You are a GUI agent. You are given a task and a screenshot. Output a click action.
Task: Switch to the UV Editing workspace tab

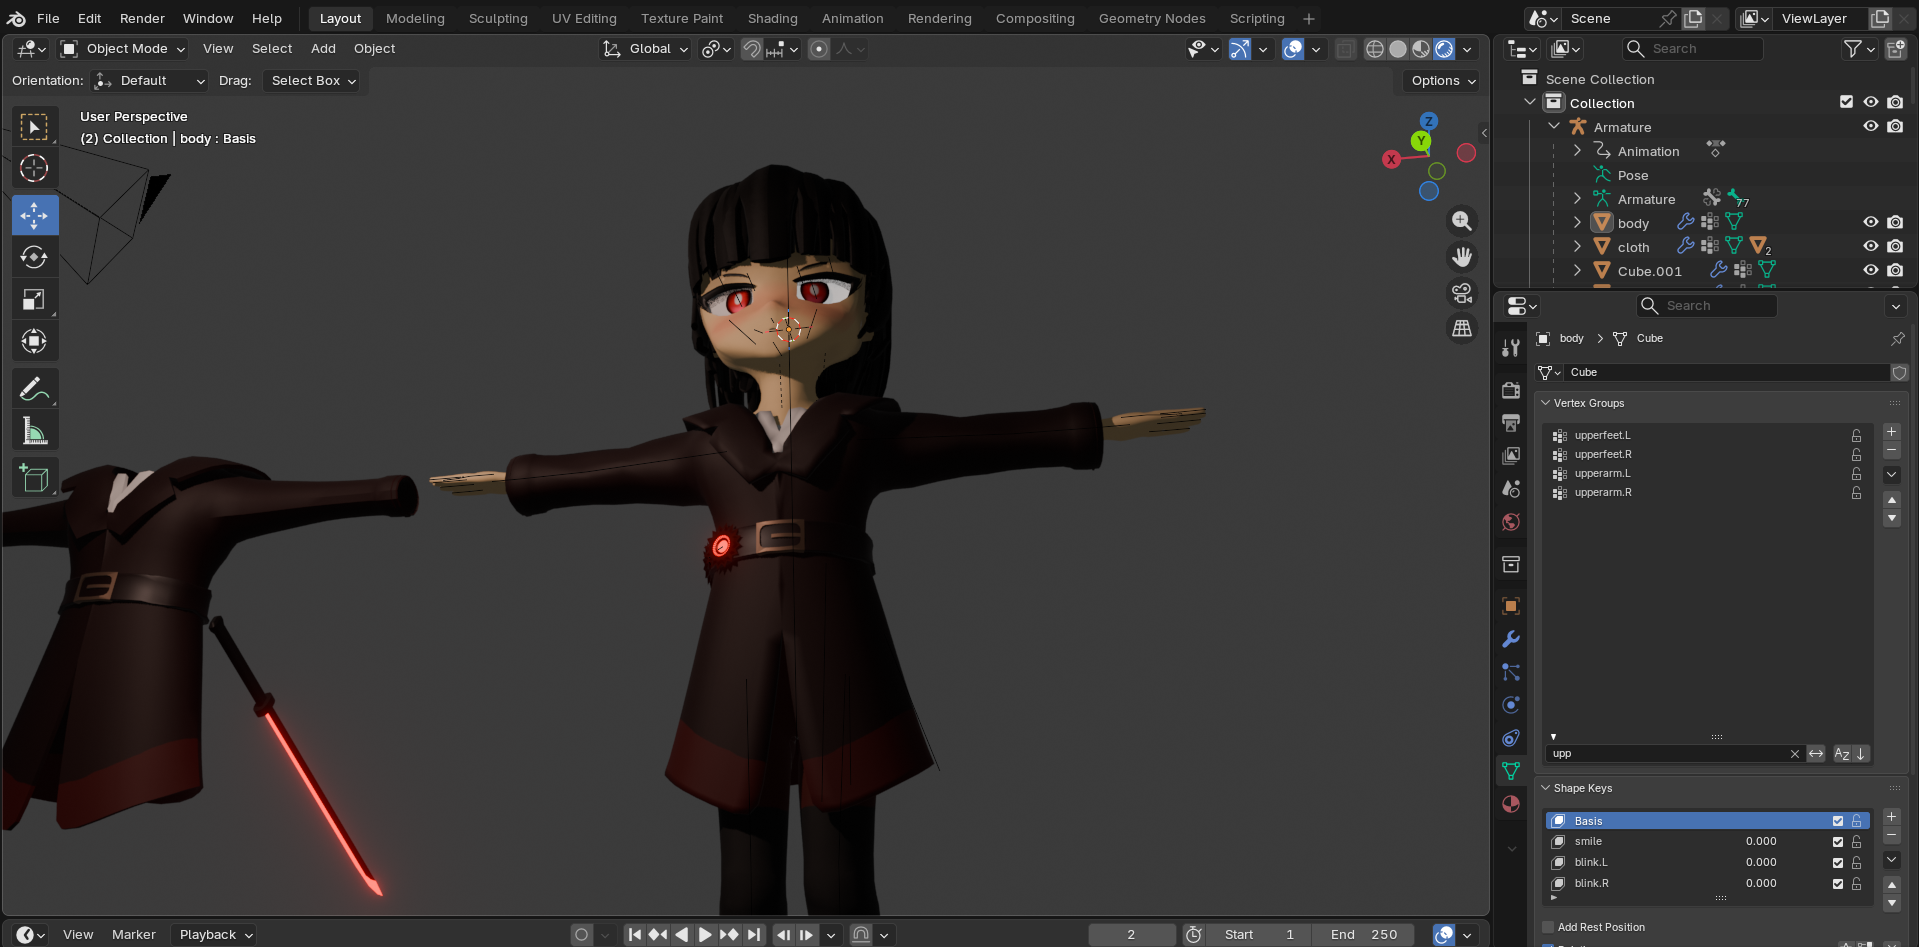point(584,18)
